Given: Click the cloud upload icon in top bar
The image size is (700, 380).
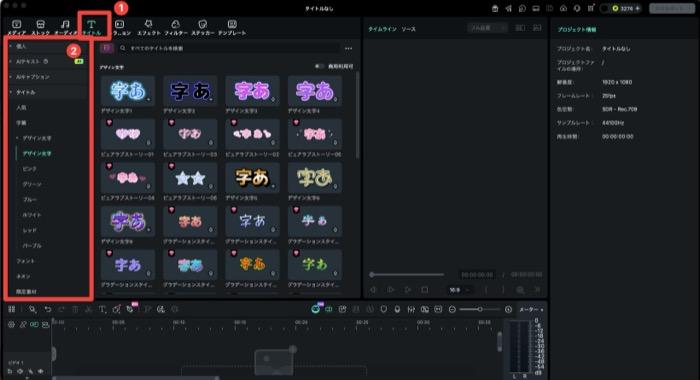Looking at the screenshot, I should point(563,8).
